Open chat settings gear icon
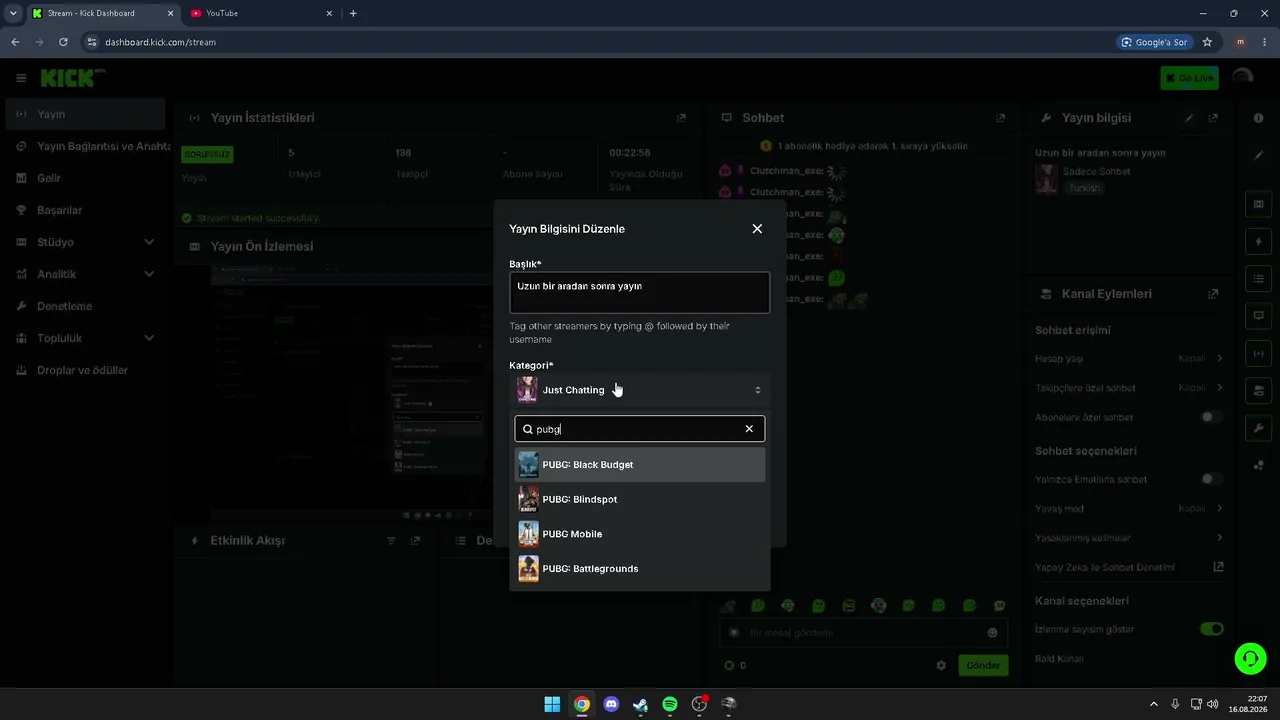1280x720 pixels. (x=941, y=665)
